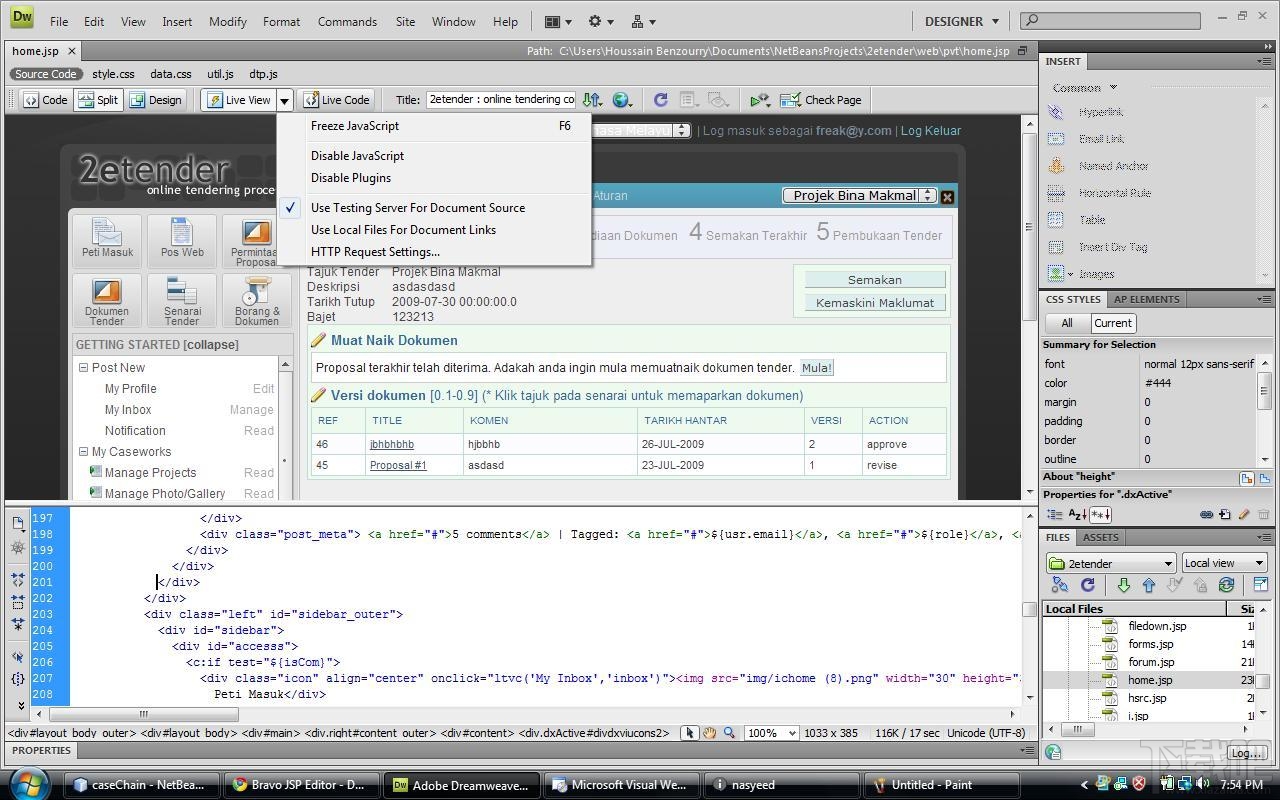Select the Hand tool in status bar
This screenshot has width=1280, height=800.
coord(710,732)
